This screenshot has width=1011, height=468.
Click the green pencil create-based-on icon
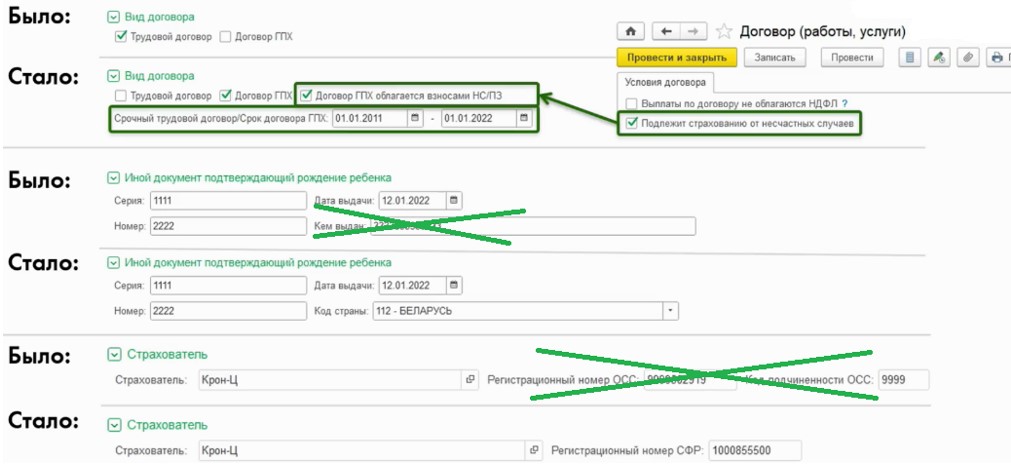(x=939, y=57)
